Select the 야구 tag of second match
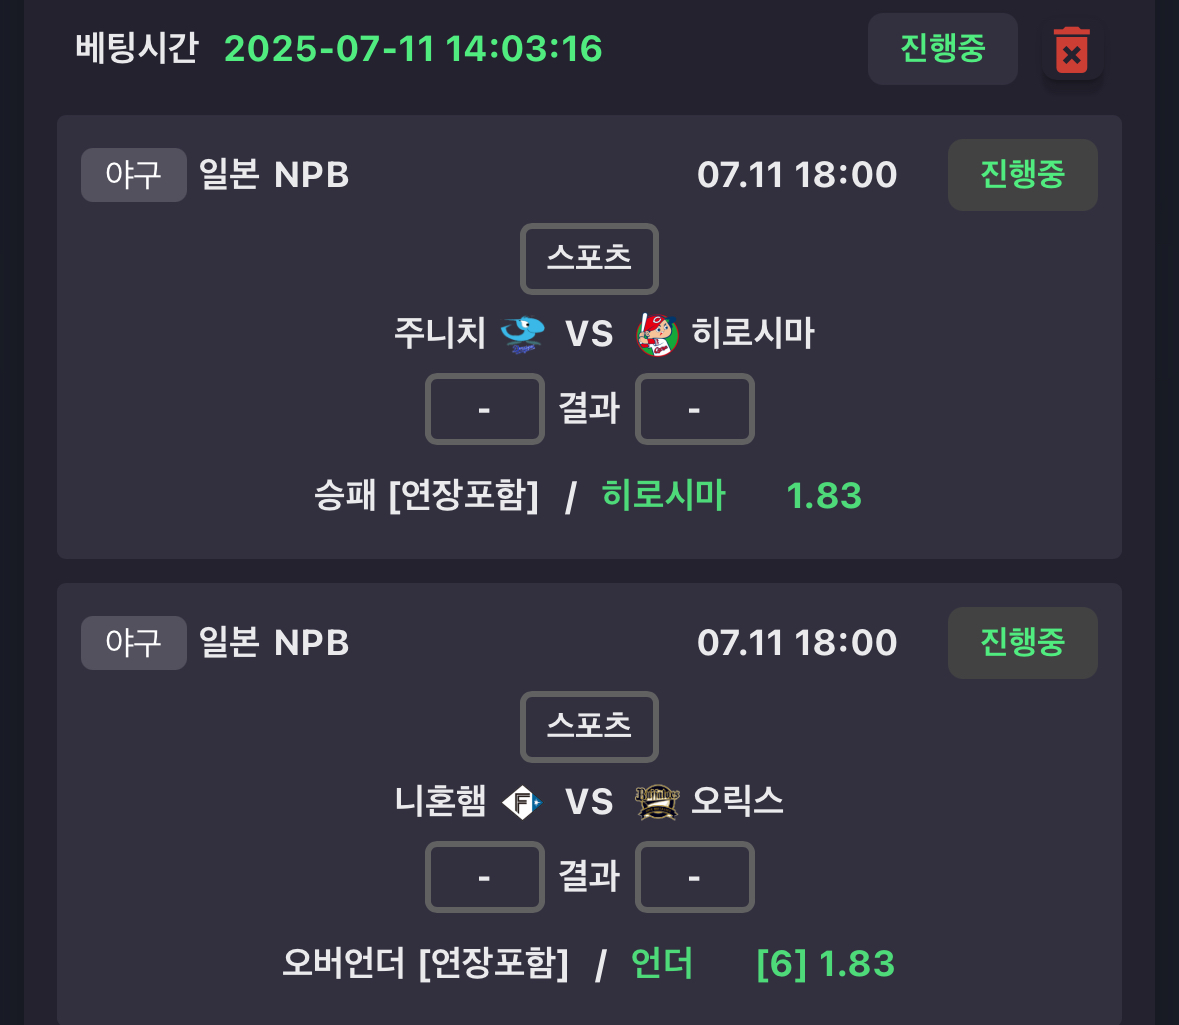Viewport: 1179px width, 1025px height. [x=134, y=642]
